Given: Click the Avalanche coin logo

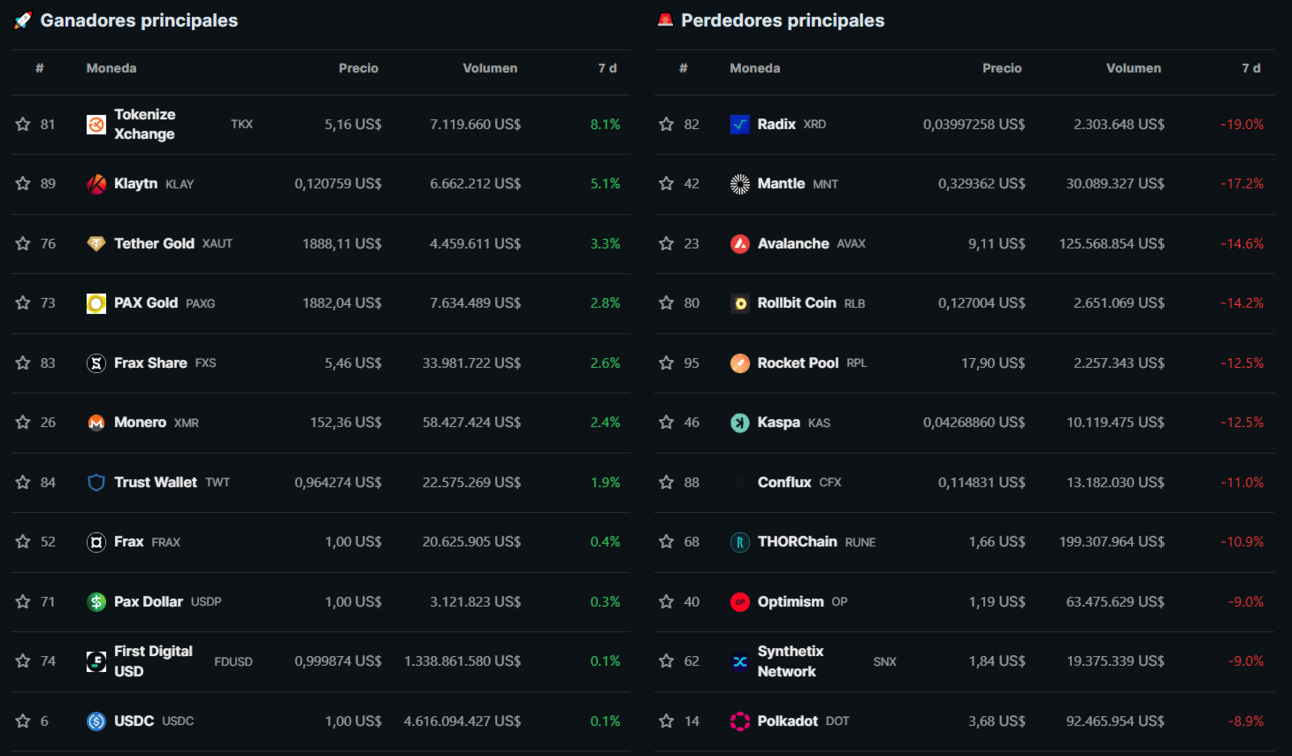Looking at the screenshot, I should pos(740,244).
